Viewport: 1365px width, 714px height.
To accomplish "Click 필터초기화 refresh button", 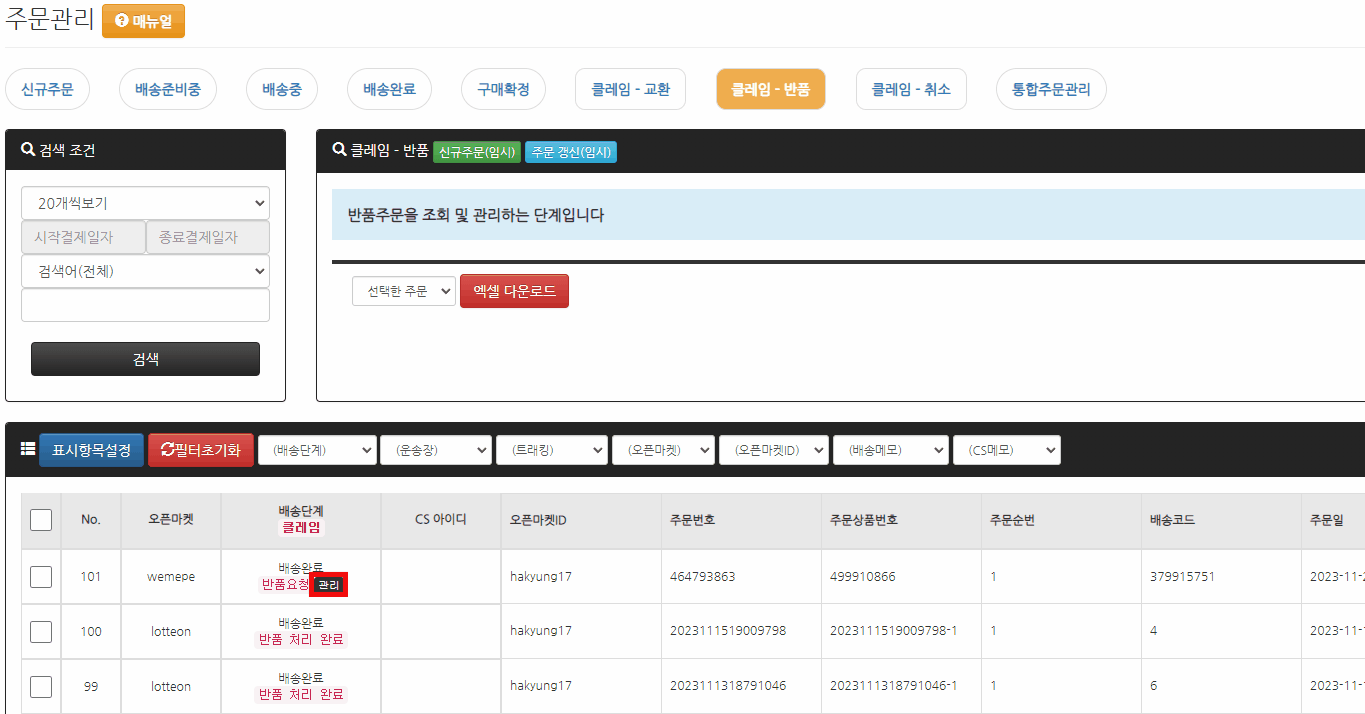I will [200, 450].
